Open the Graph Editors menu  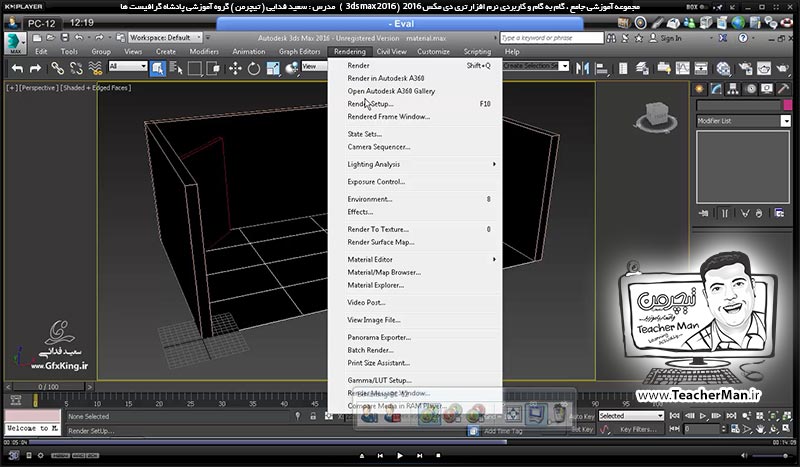[x=299, y=52]
